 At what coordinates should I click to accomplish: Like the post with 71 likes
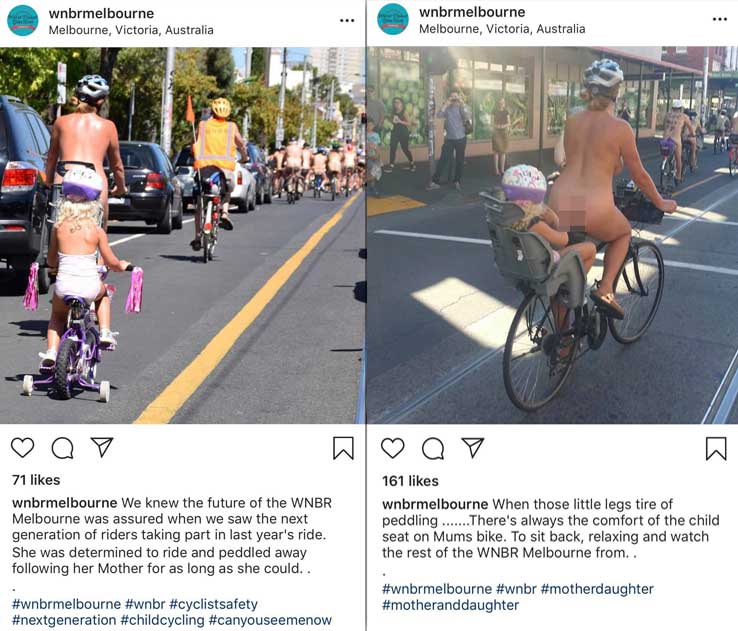23,447
